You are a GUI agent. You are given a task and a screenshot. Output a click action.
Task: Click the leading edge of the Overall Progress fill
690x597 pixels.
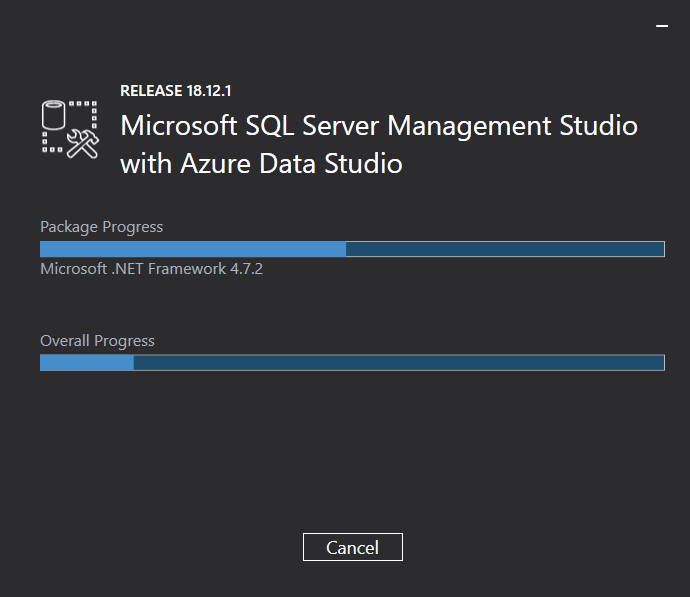pyautogui.click(x=133, y=363)
